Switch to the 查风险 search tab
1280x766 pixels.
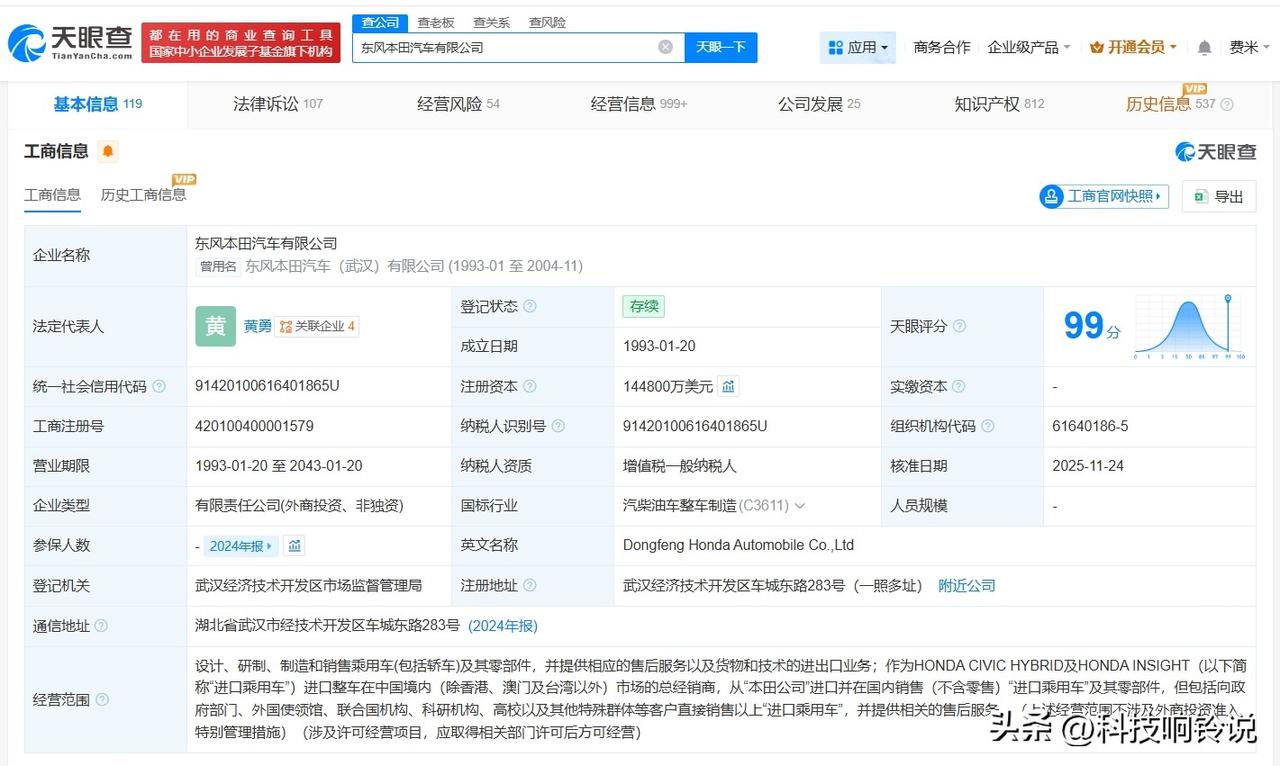[x=547, y=22]
